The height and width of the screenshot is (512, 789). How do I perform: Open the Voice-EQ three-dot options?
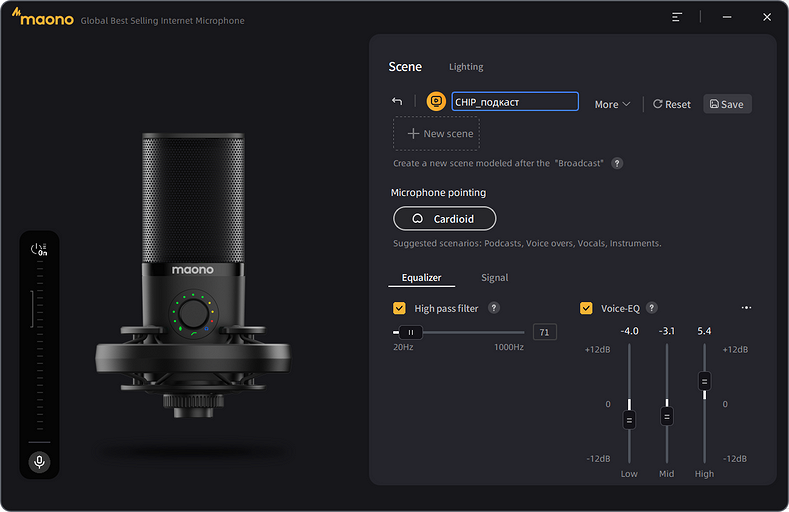pos(746,308)
